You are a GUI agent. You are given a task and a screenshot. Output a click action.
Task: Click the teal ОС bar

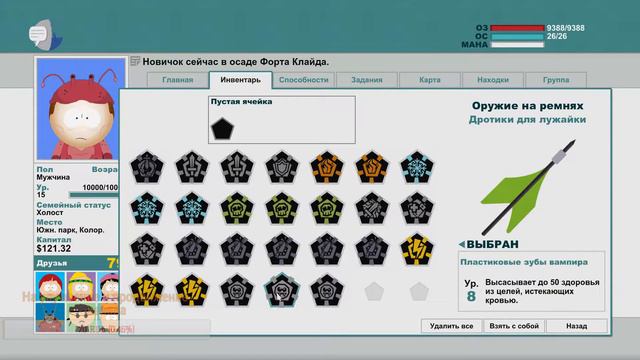click(517, 36)
